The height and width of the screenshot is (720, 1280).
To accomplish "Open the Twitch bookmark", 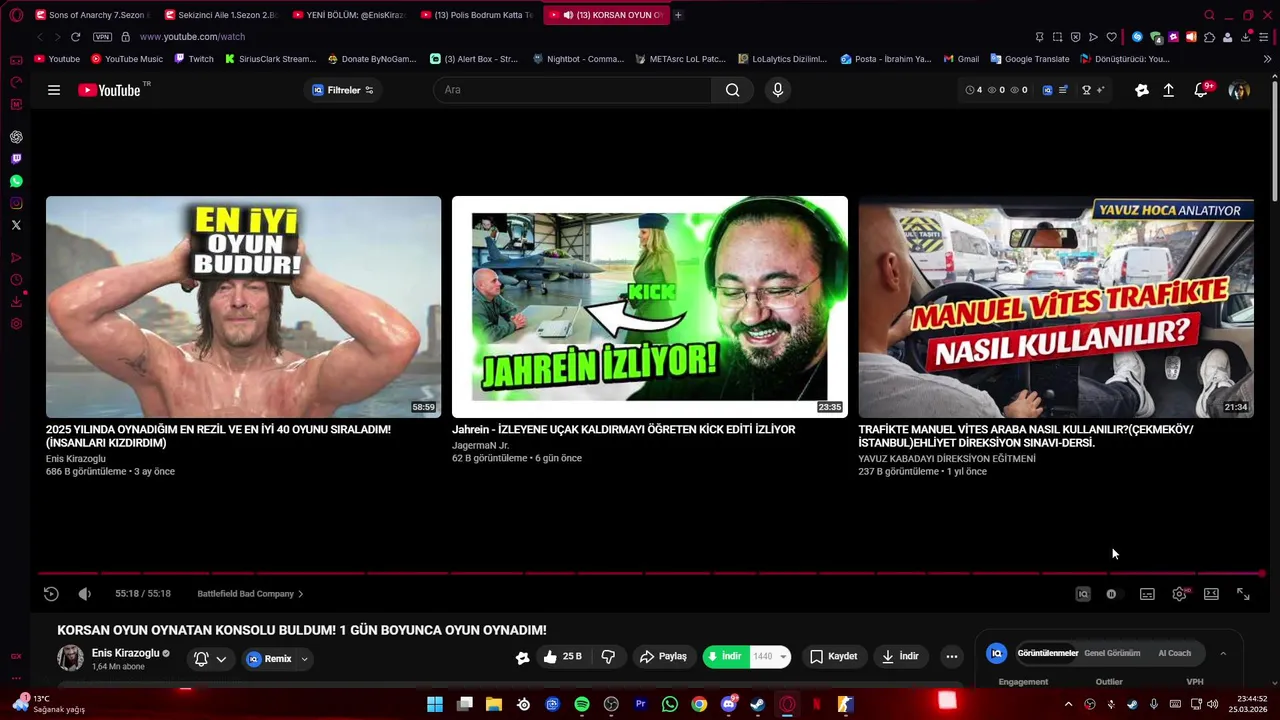I will pos(194,59).
